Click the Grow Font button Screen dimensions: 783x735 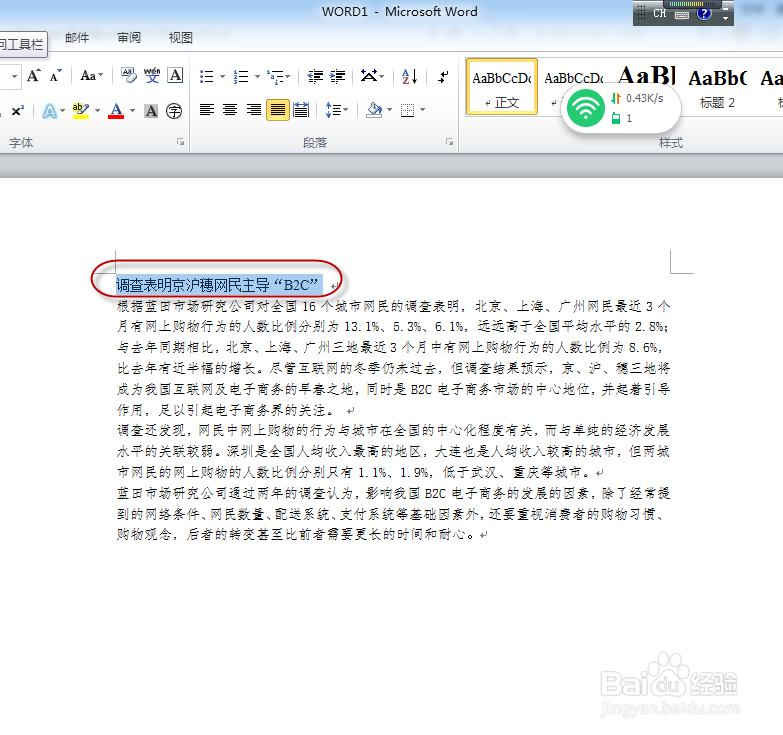pyautogui.click(x=33, y=76)
